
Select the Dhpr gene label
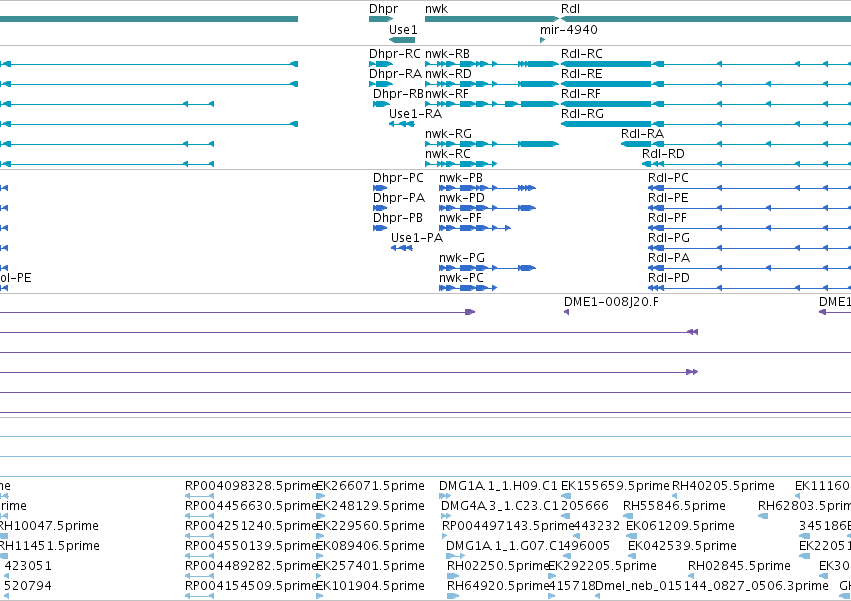(383, 9)
